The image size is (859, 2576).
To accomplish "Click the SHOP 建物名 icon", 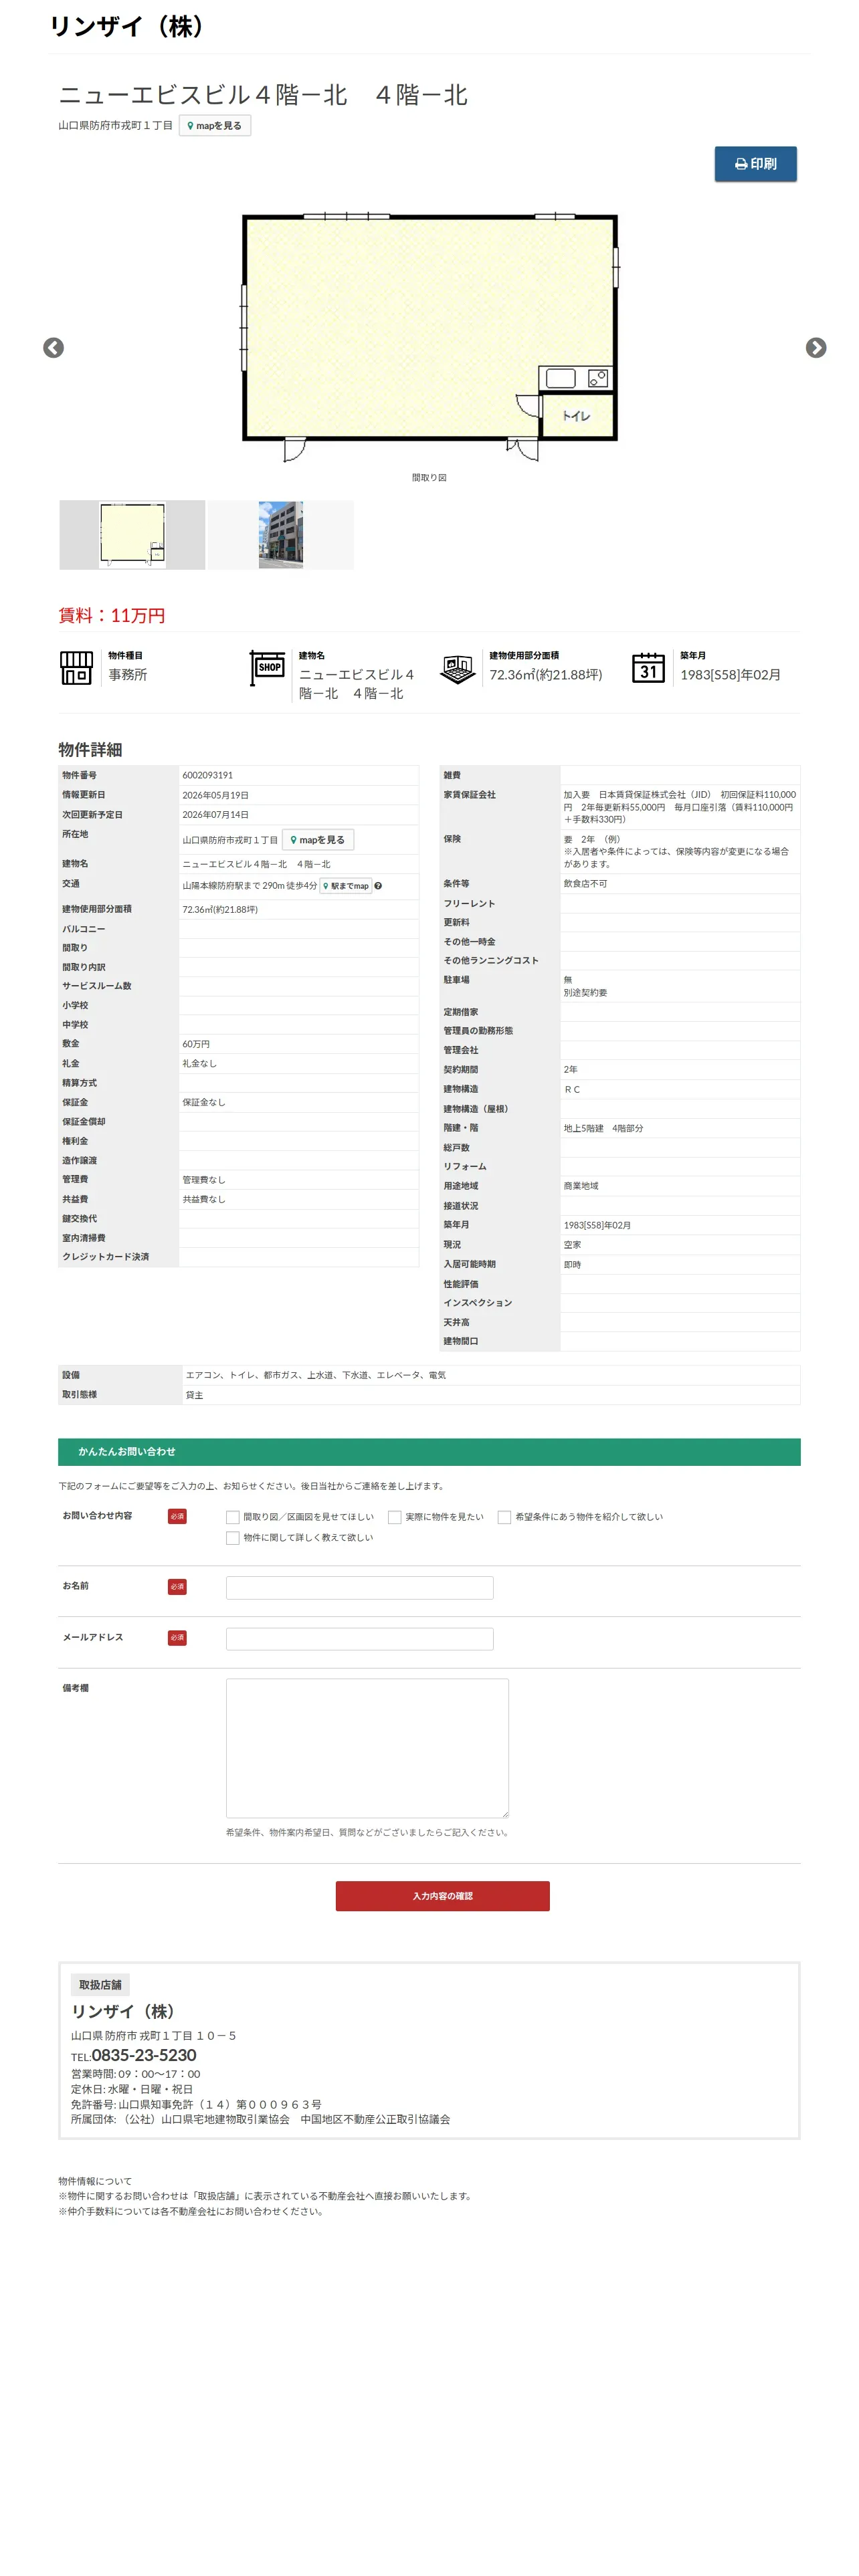I will 267,668.
